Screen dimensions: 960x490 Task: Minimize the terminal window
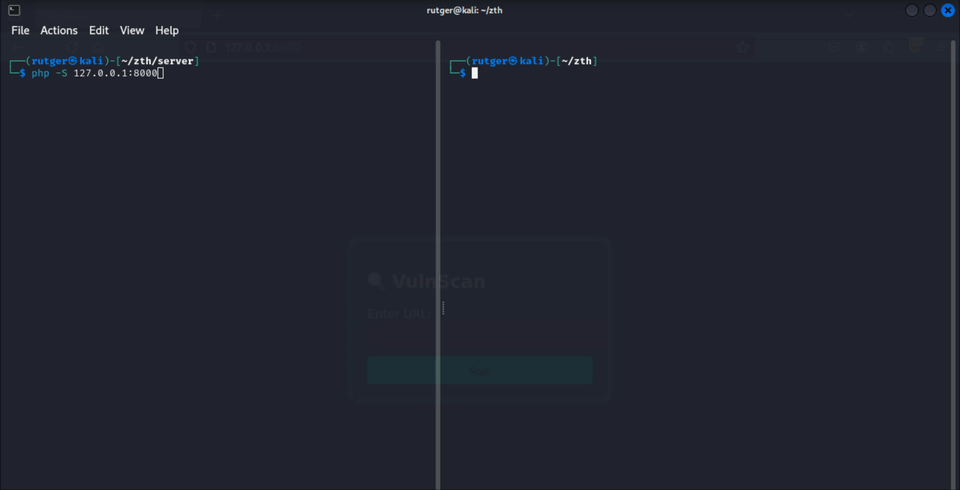click(912, 10)
